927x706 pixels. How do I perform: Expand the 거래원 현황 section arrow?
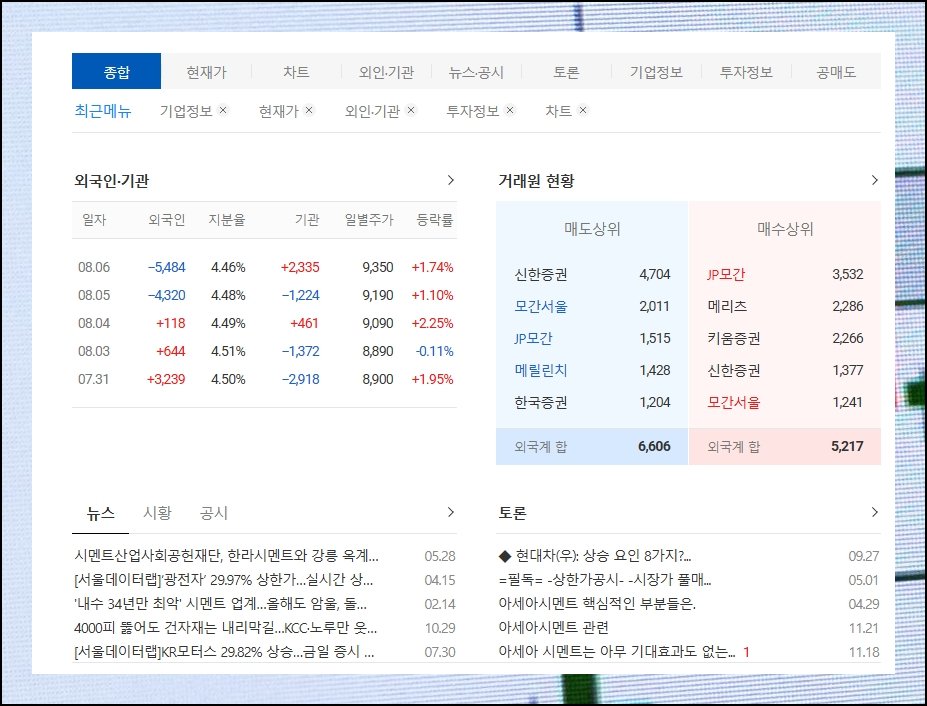click(x=874, y=180)
